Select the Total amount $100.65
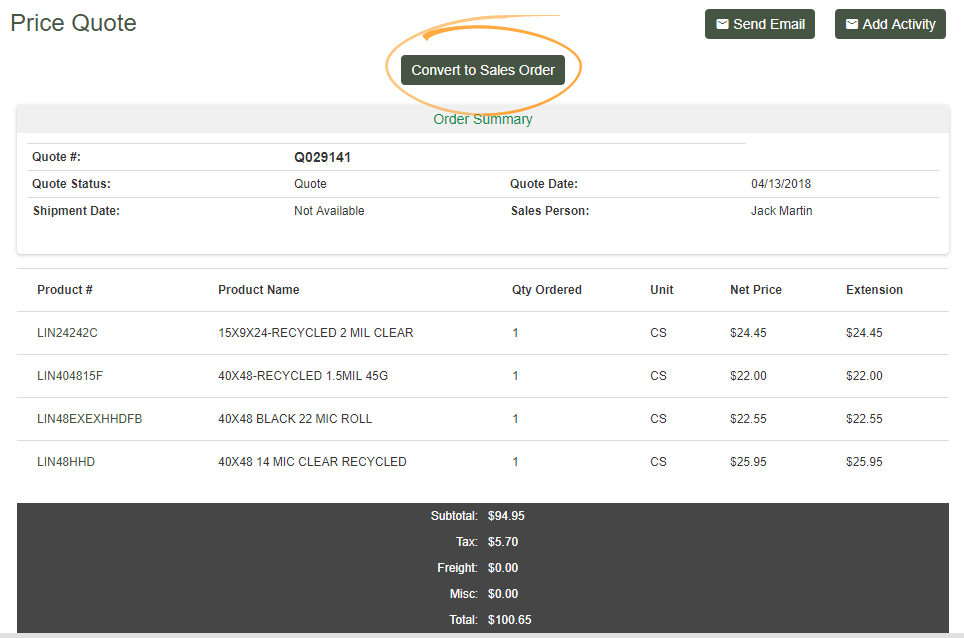 tap(510, 619)
